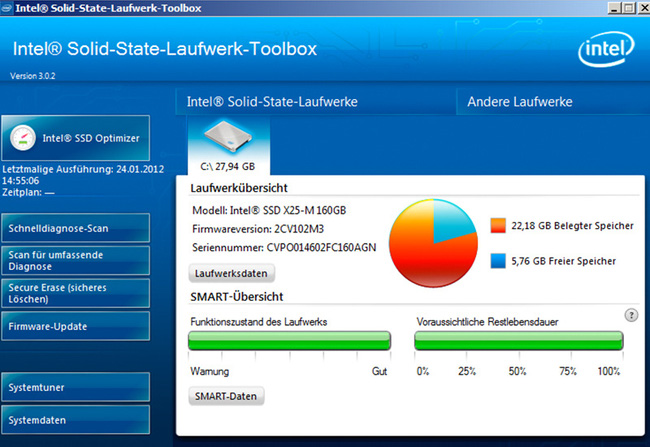Launch the Systemtuner

click(75, 387)
